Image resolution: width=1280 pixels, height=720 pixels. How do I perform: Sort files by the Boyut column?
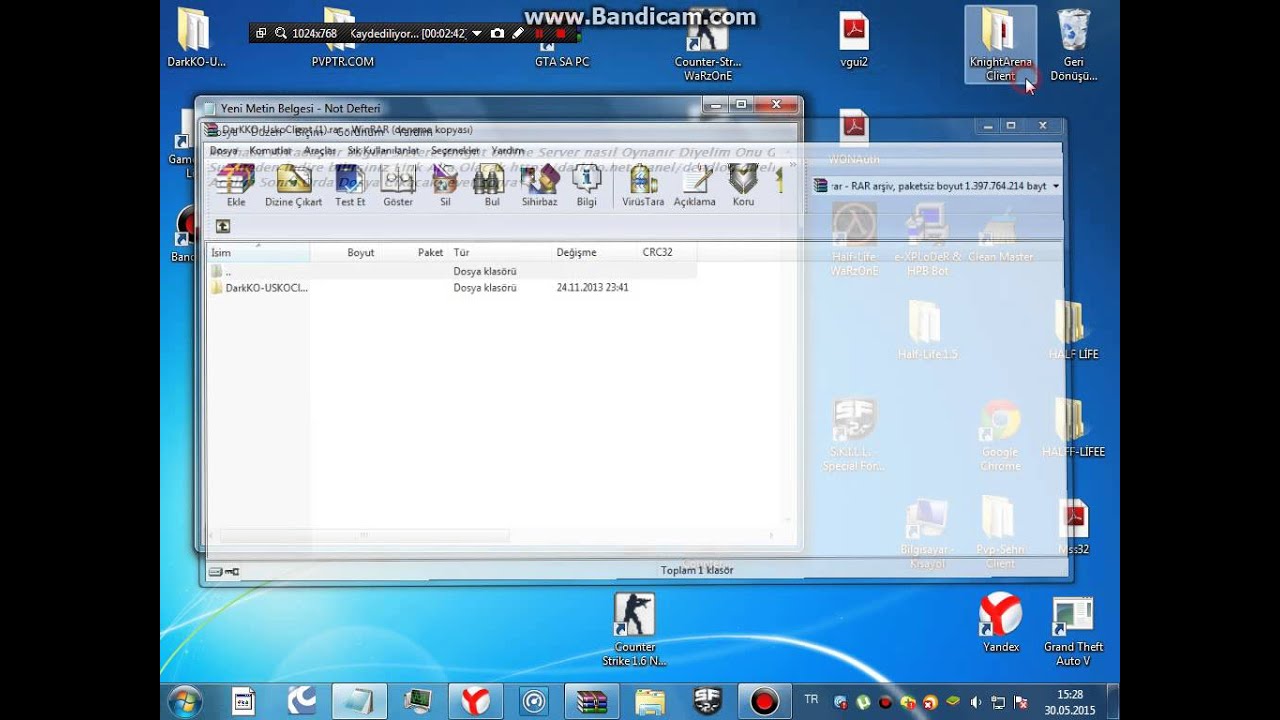click(344, 253)
